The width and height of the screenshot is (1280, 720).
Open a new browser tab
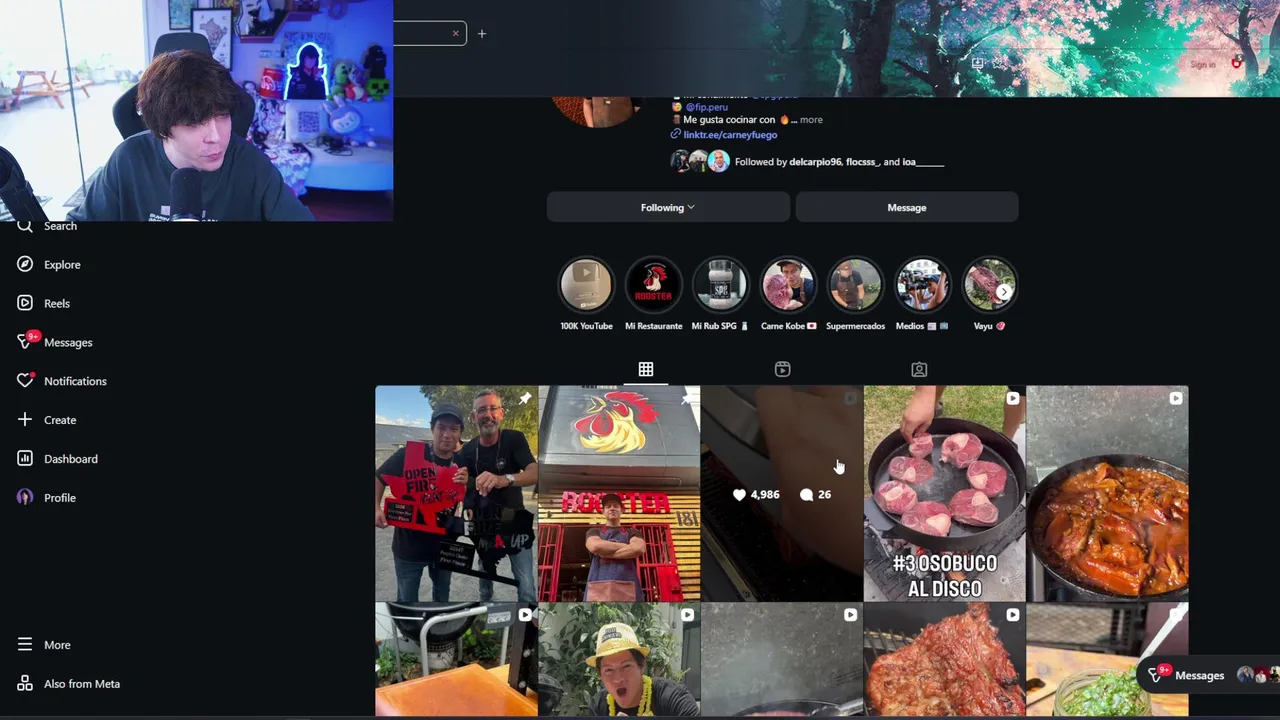click(x=481, y=34)
